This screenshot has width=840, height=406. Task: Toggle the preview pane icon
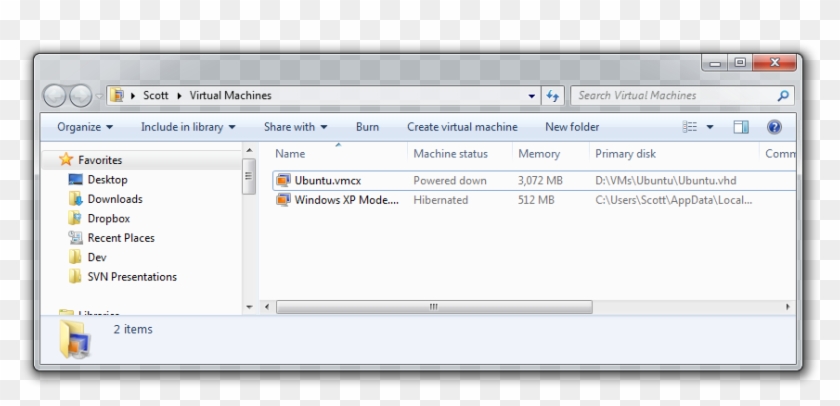point(741,127)
